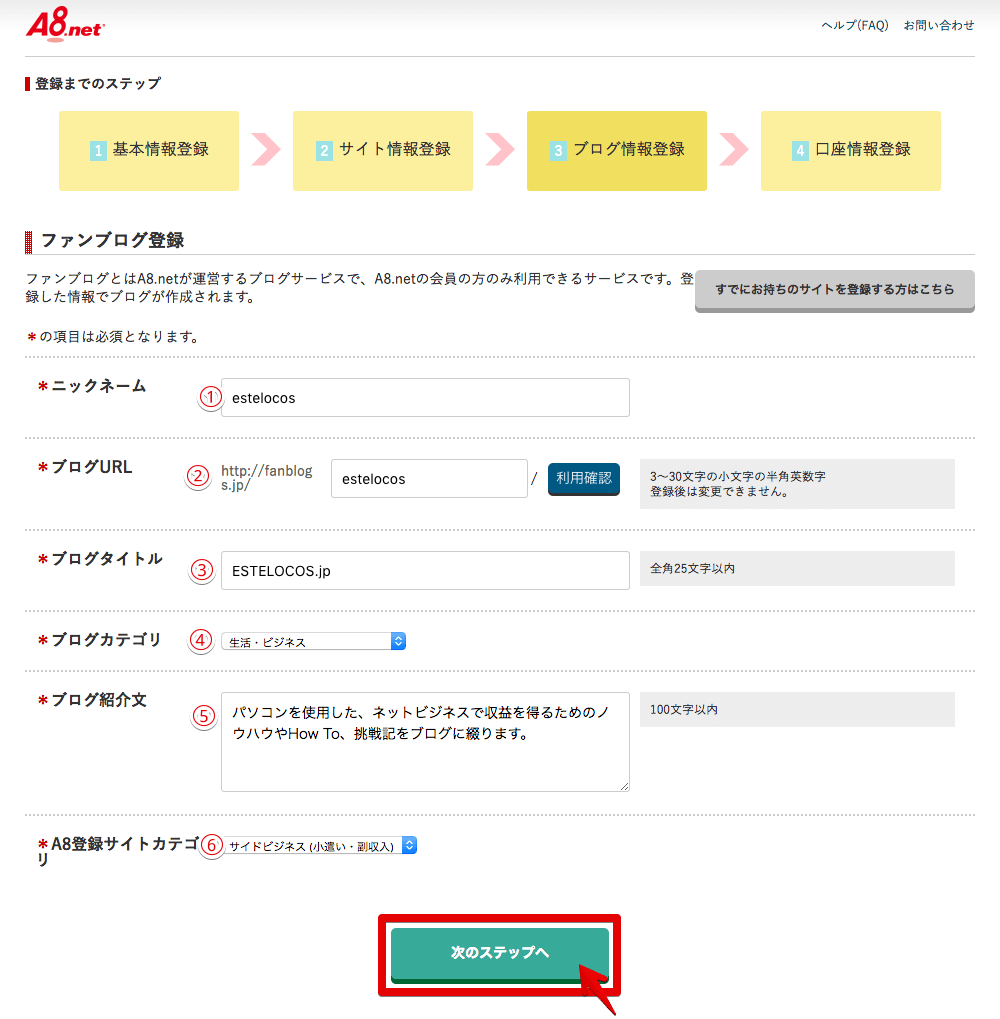
Task: Click the A8.net logo
Action: [65, 26]
